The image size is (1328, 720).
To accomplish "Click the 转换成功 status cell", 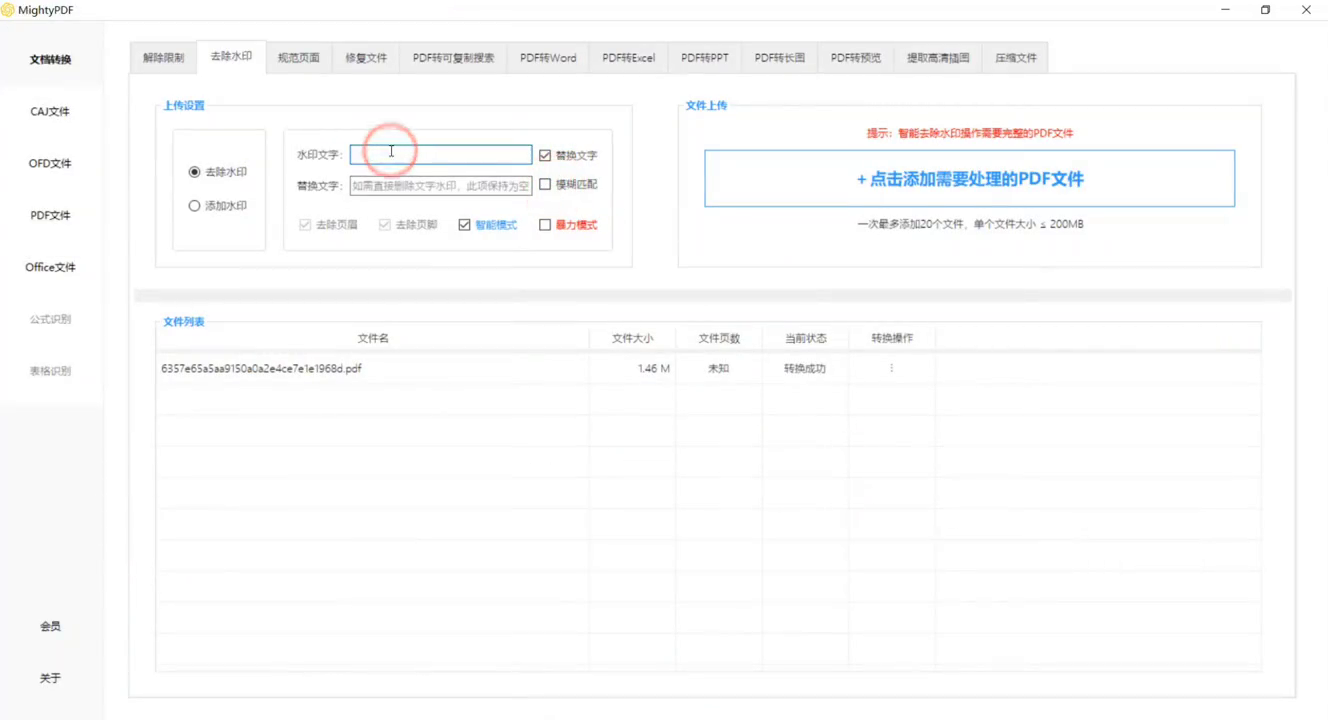I will pos(805,369).
